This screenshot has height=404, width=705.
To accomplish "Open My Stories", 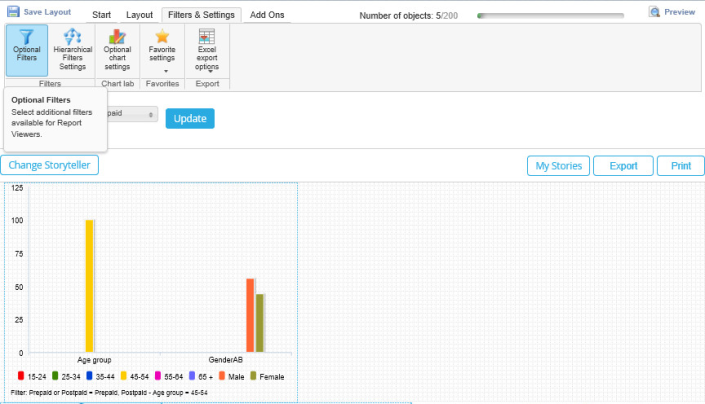I will (x=558, y=166).
